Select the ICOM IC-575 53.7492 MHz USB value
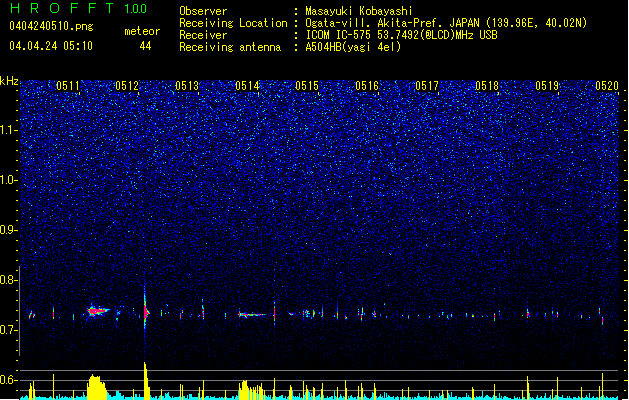629x400 pixels. [x=402, y=35]
